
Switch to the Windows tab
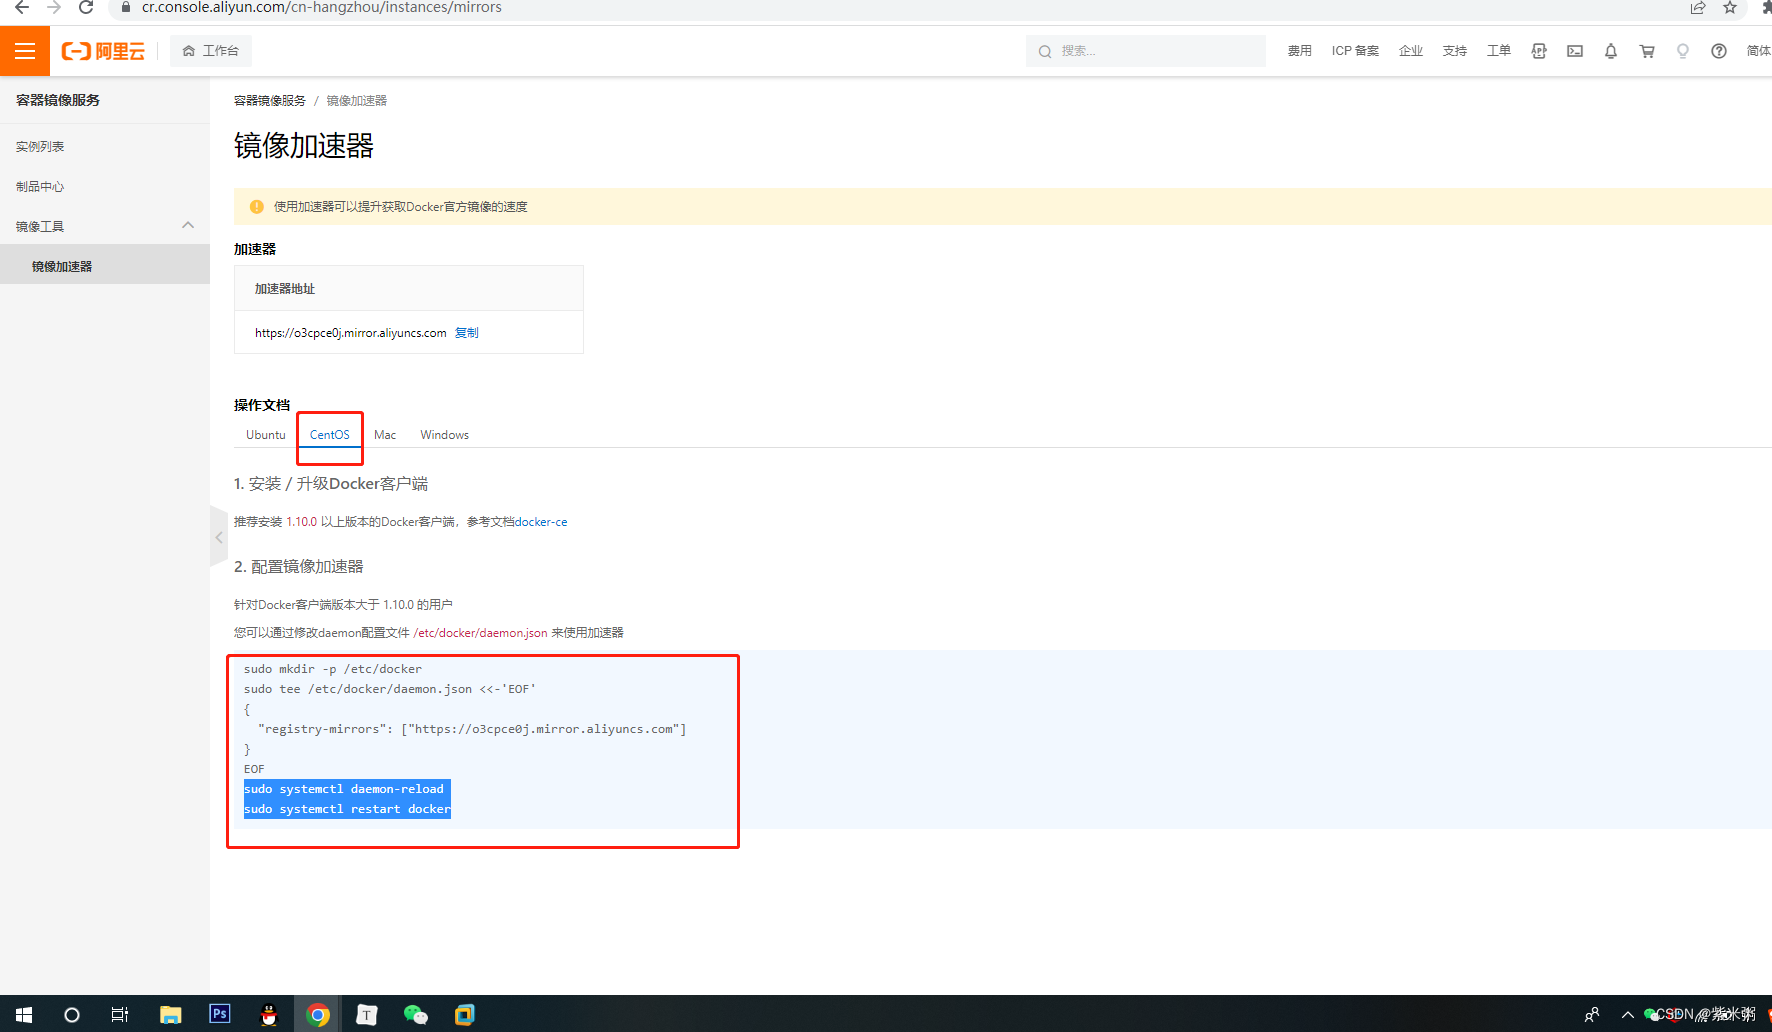pos(445,435)
